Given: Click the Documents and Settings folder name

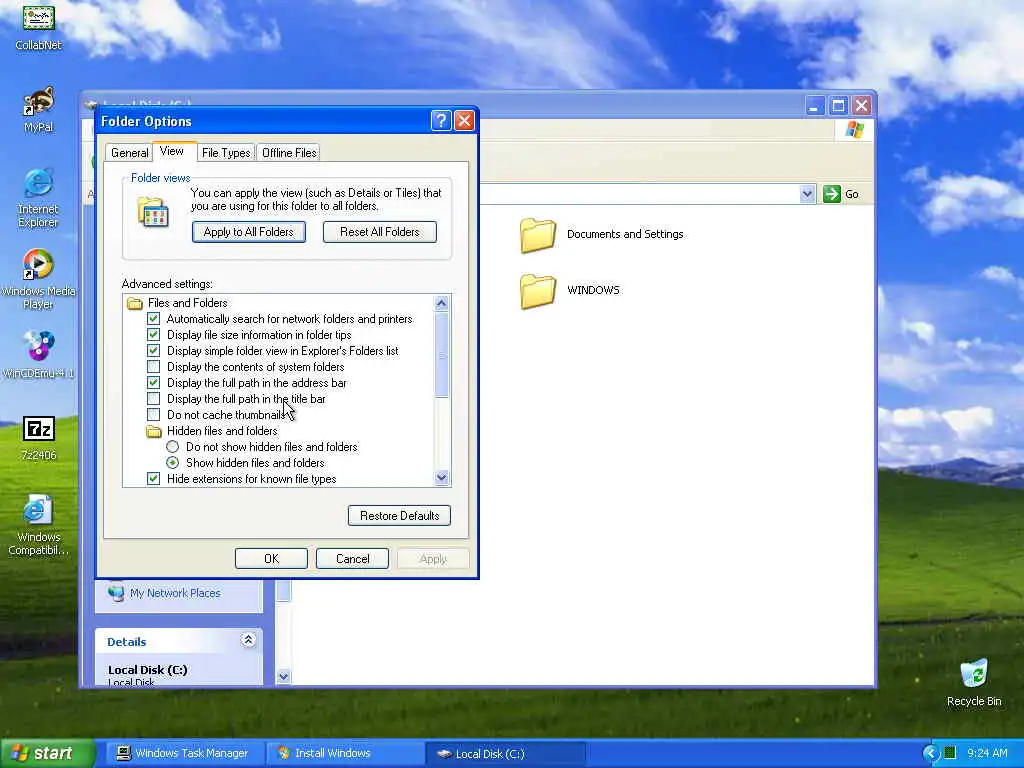Looking at the screenshot, I should click(625, 234).
